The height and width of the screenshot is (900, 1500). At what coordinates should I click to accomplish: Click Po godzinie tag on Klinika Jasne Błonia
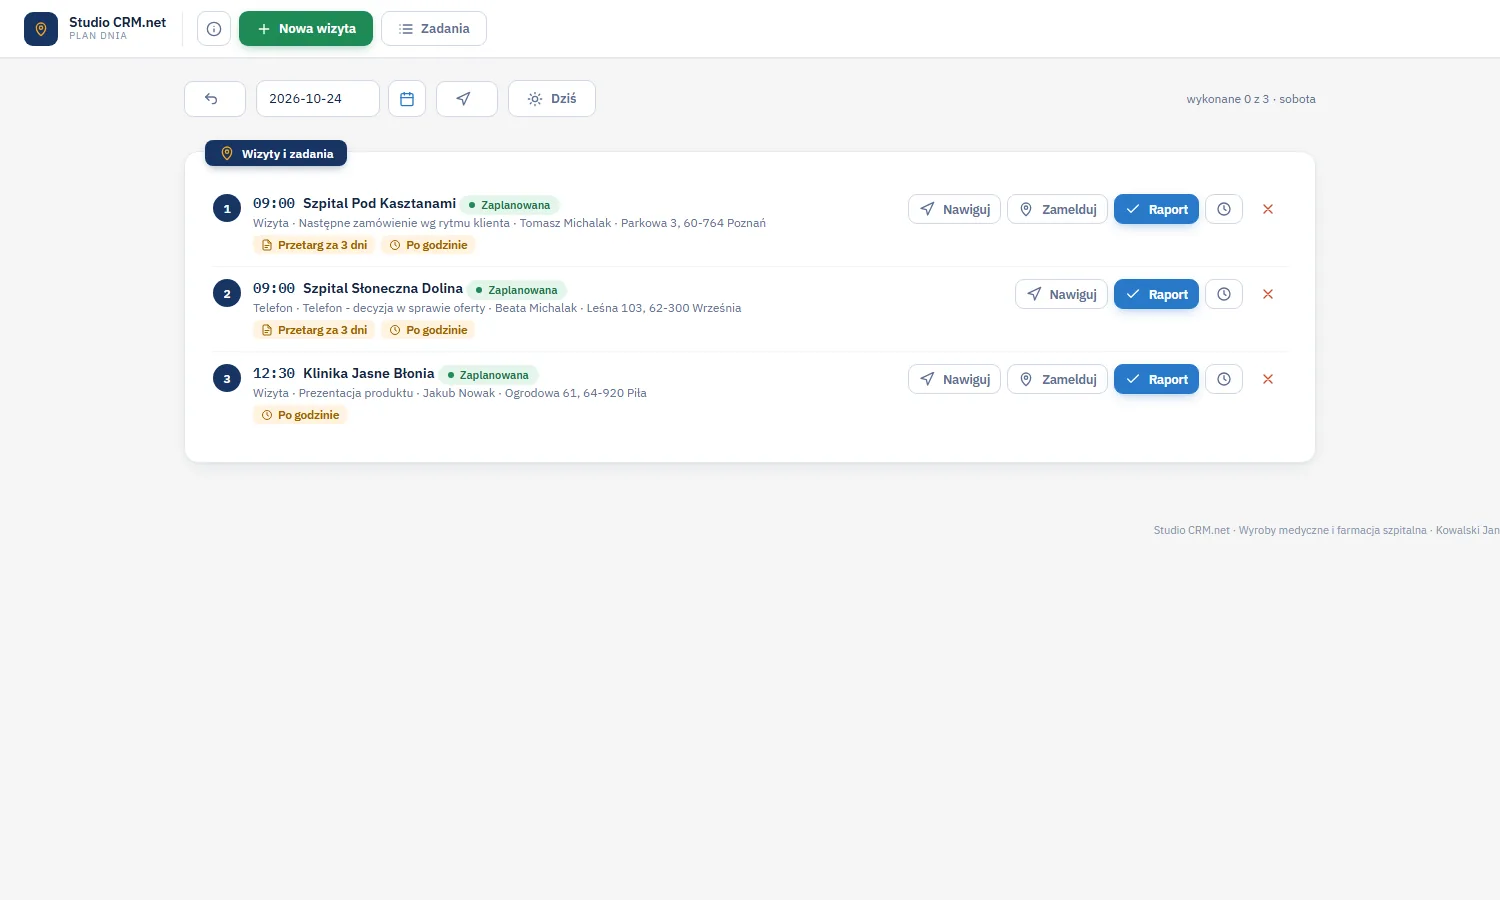300,415
